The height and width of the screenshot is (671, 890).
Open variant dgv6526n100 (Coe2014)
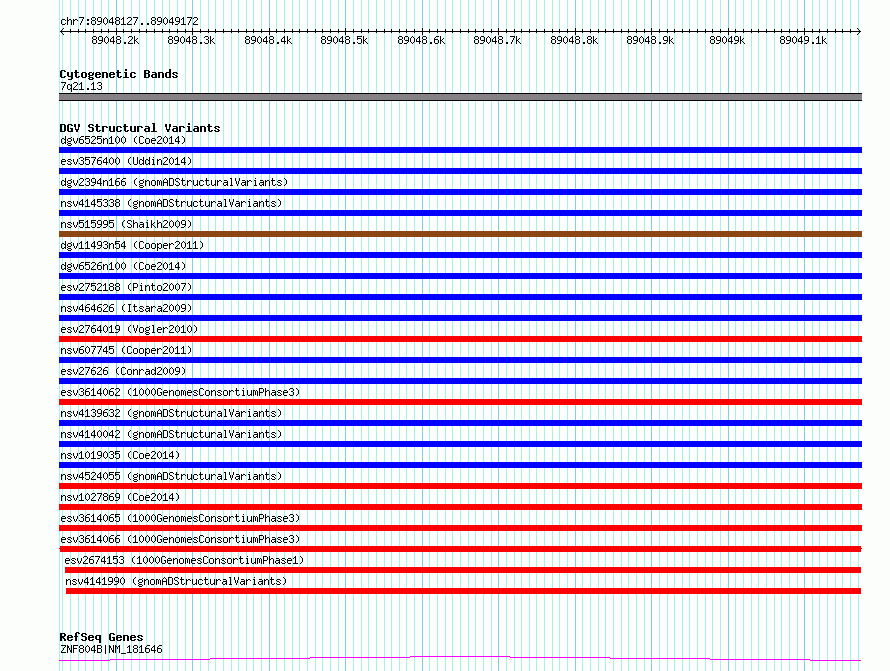tap(123, 266)
